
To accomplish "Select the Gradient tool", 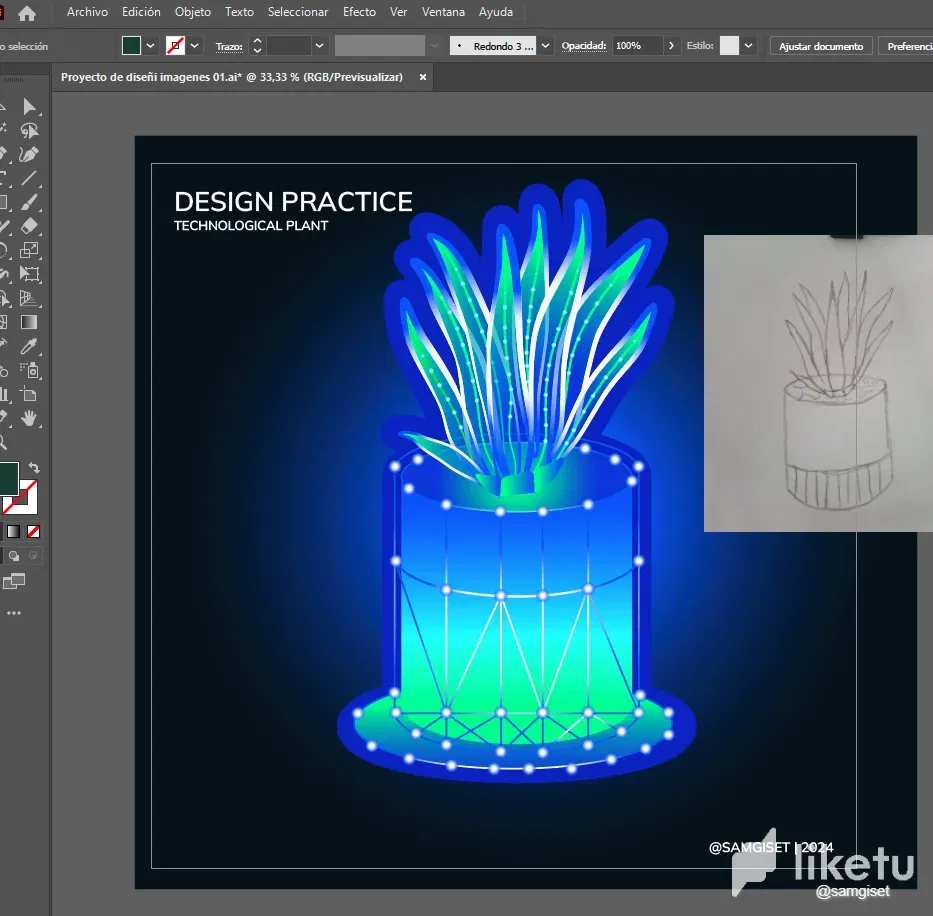I will (29, 322).
